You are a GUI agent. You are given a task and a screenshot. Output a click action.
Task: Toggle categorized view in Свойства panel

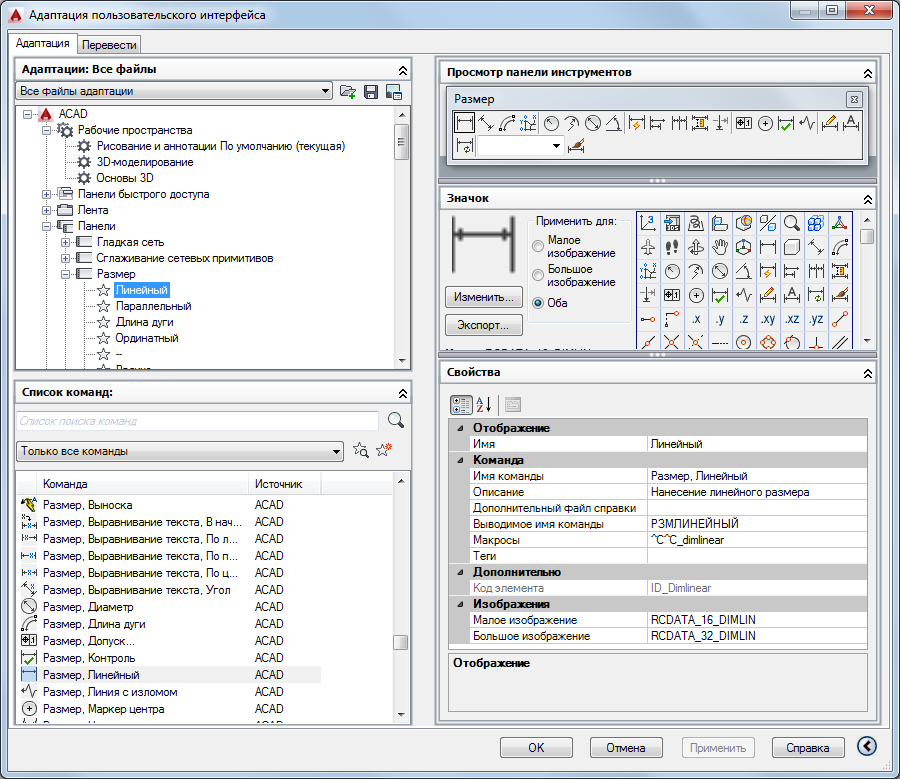(461, 405)
